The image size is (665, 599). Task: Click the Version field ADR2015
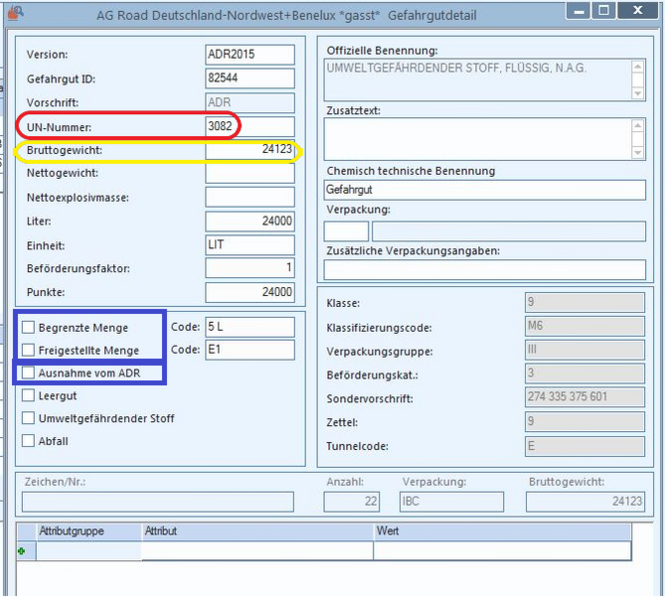click(x=250, y=55)
